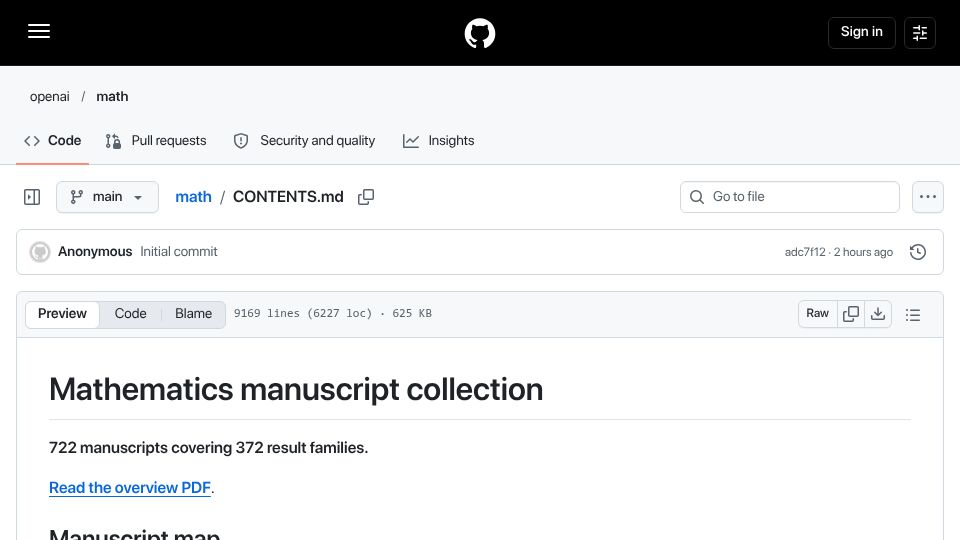Navigate to math folder in breadcrumb
Screen dimensions: 960x540
(x=193, y=197)
